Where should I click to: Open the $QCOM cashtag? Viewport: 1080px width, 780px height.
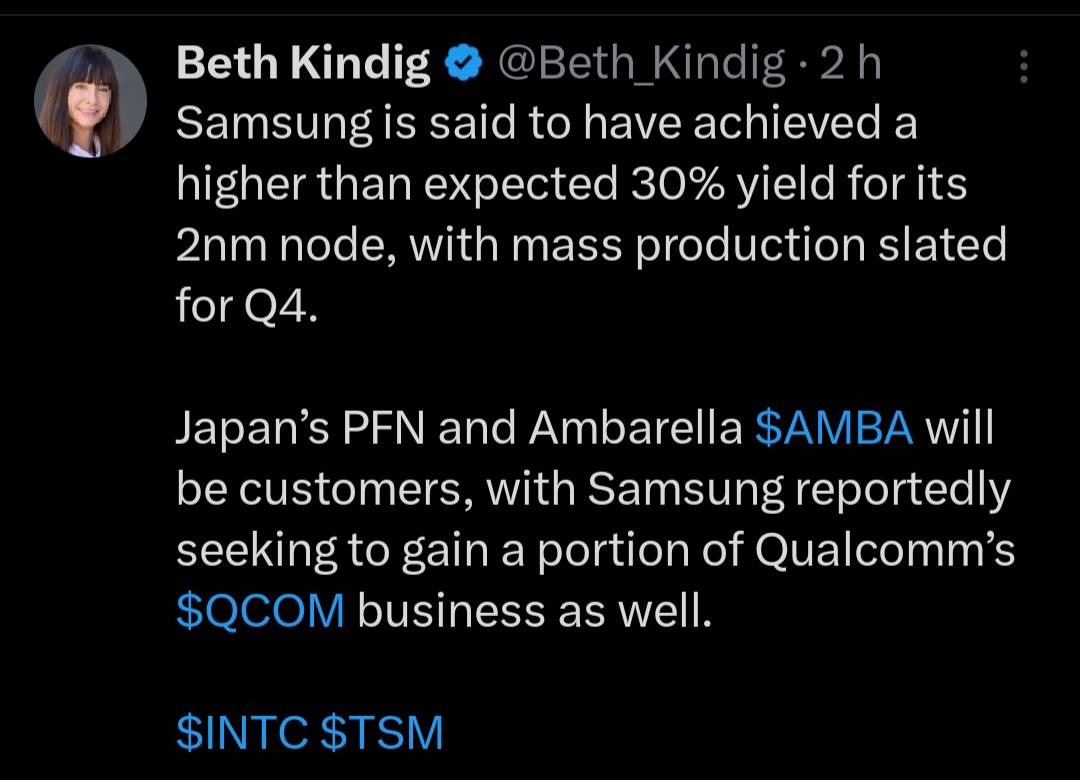[x=260, y=612]
